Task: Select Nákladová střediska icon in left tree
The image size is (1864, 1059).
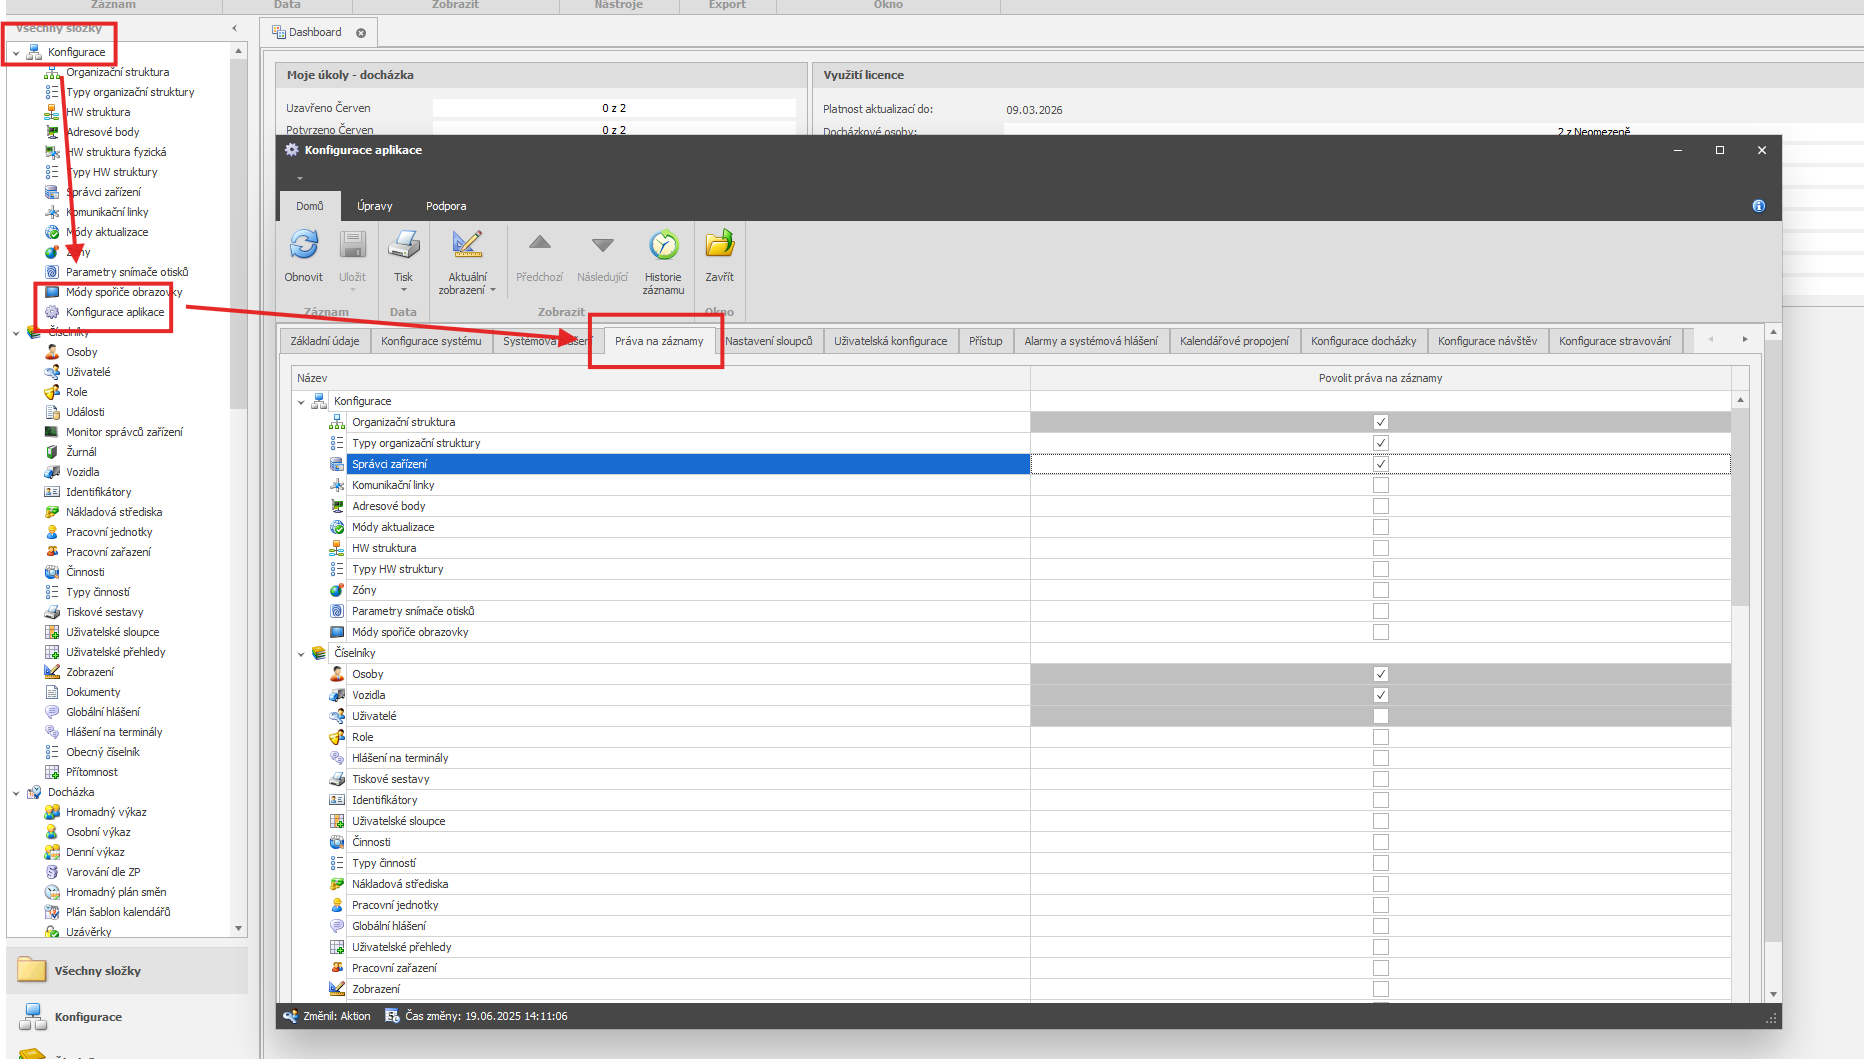Action: click(x=52, y=512)
